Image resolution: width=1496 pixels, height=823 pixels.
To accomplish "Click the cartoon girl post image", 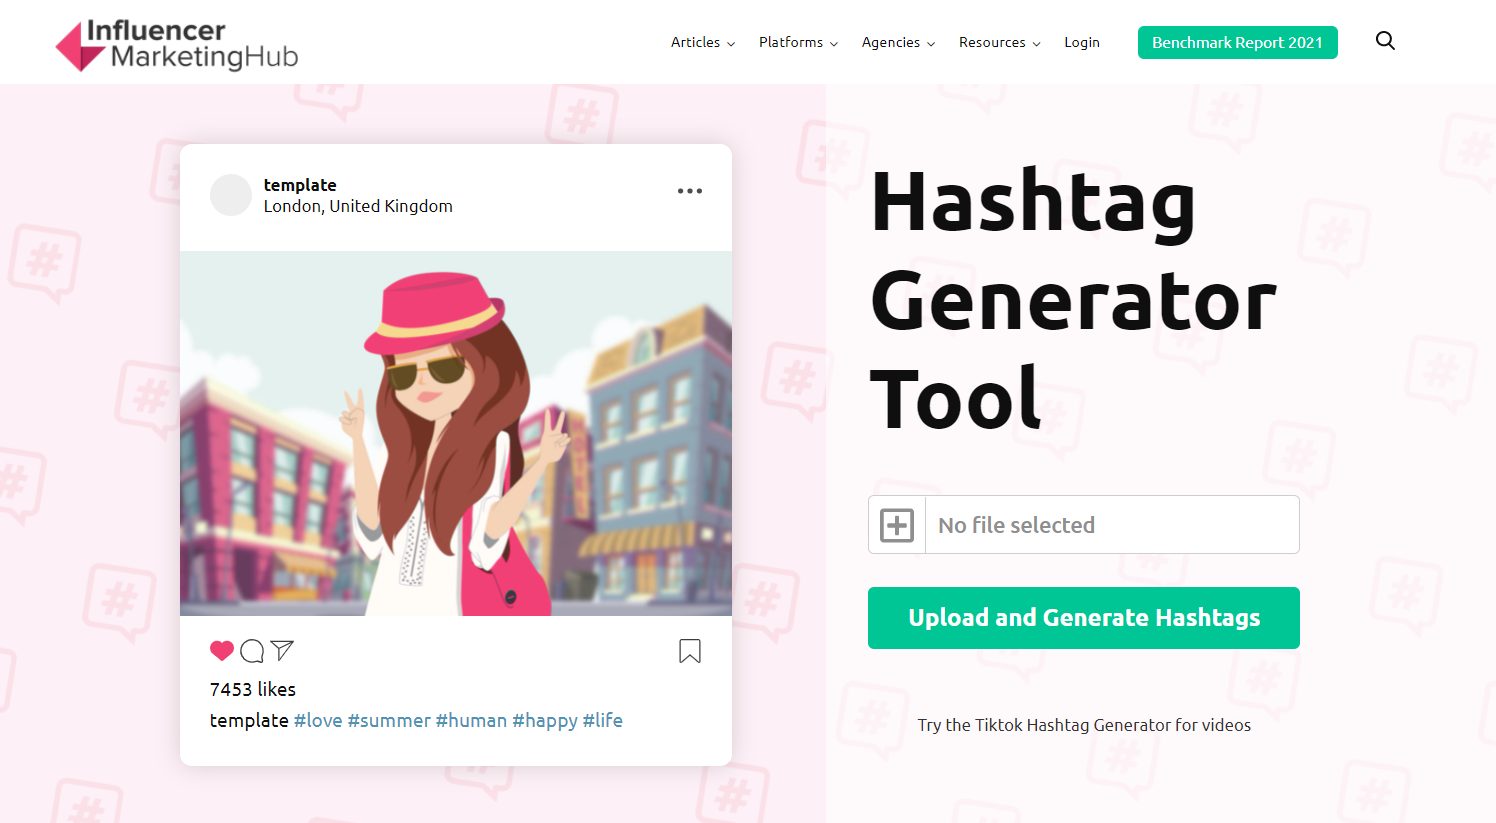I will (x=456, y=433).
